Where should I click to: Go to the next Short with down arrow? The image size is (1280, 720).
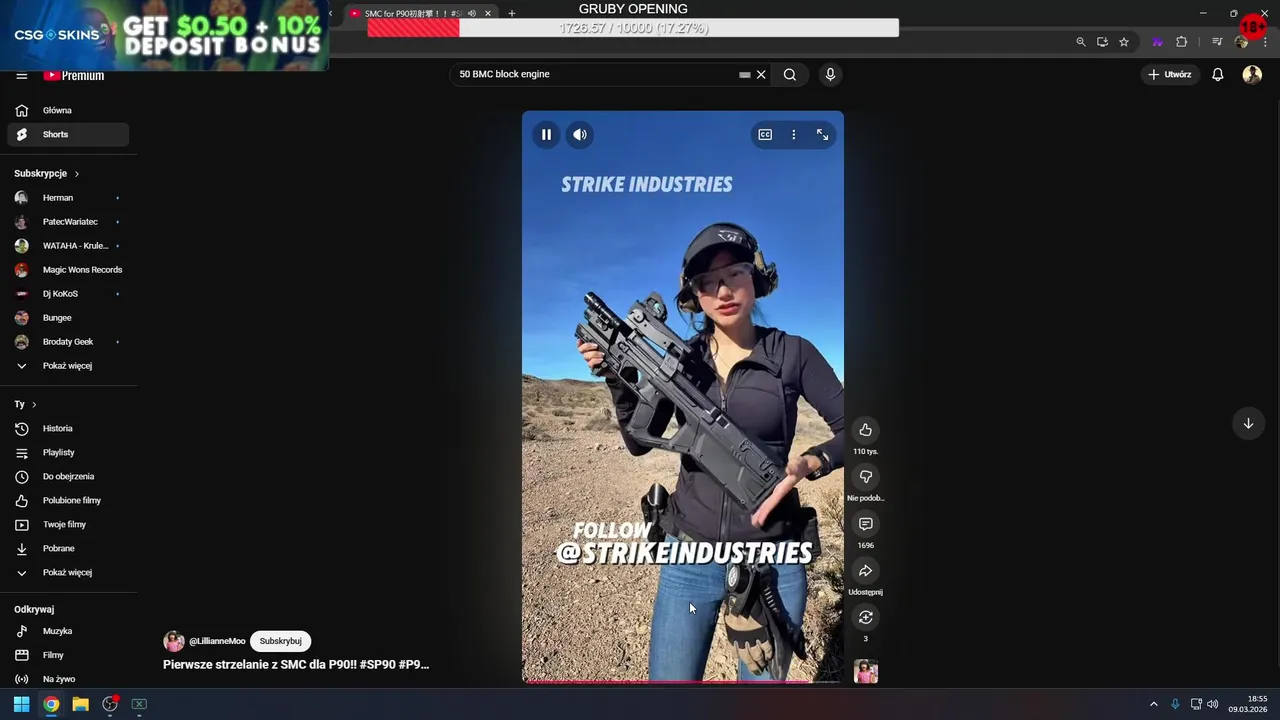pyautogui.click(x=1248, y=423)
